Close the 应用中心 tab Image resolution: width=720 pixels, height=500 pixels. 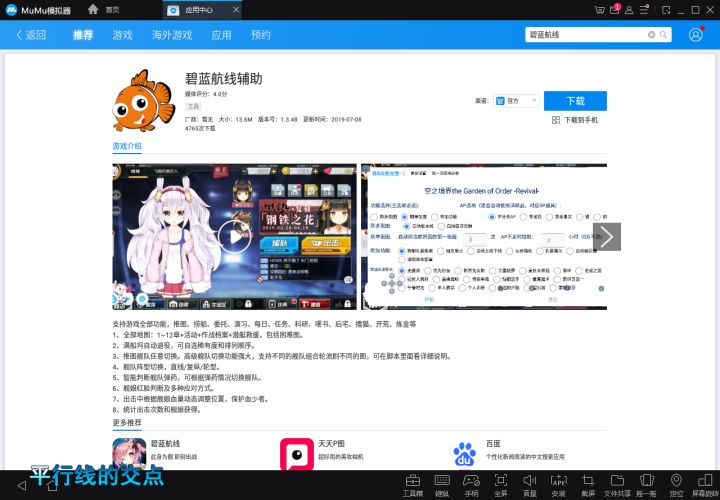pyautogui.click(x=236, y=10)
